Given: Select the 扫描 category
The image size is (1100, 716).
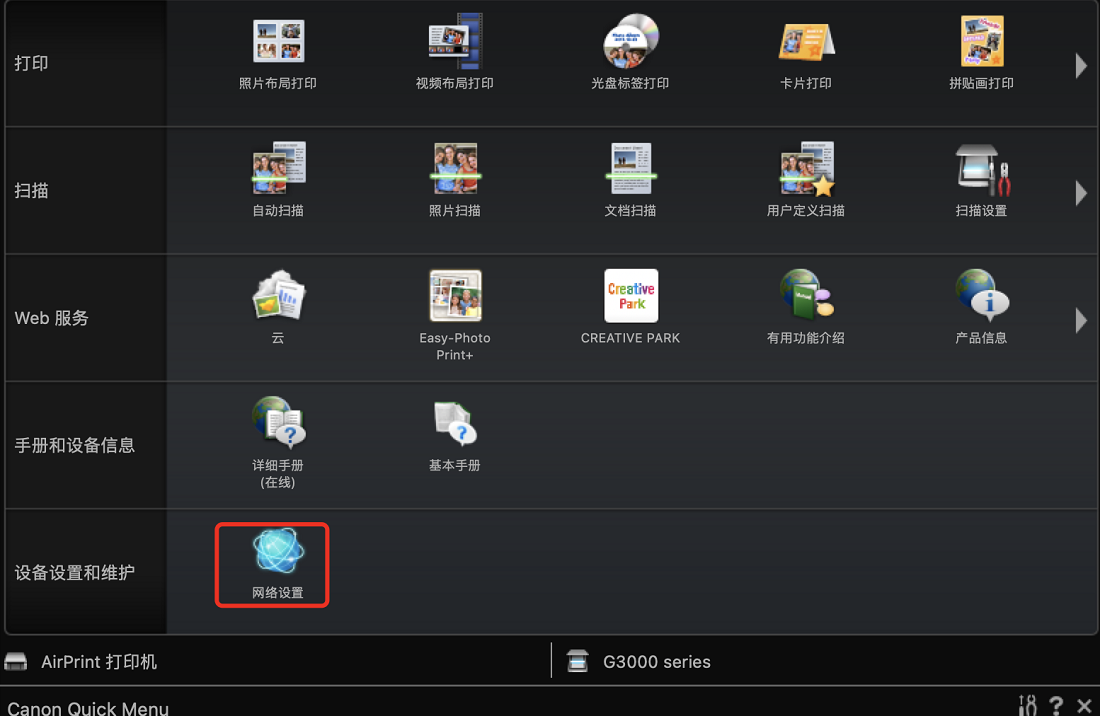Looking at the screenshot, I should (x=86, y=191).
